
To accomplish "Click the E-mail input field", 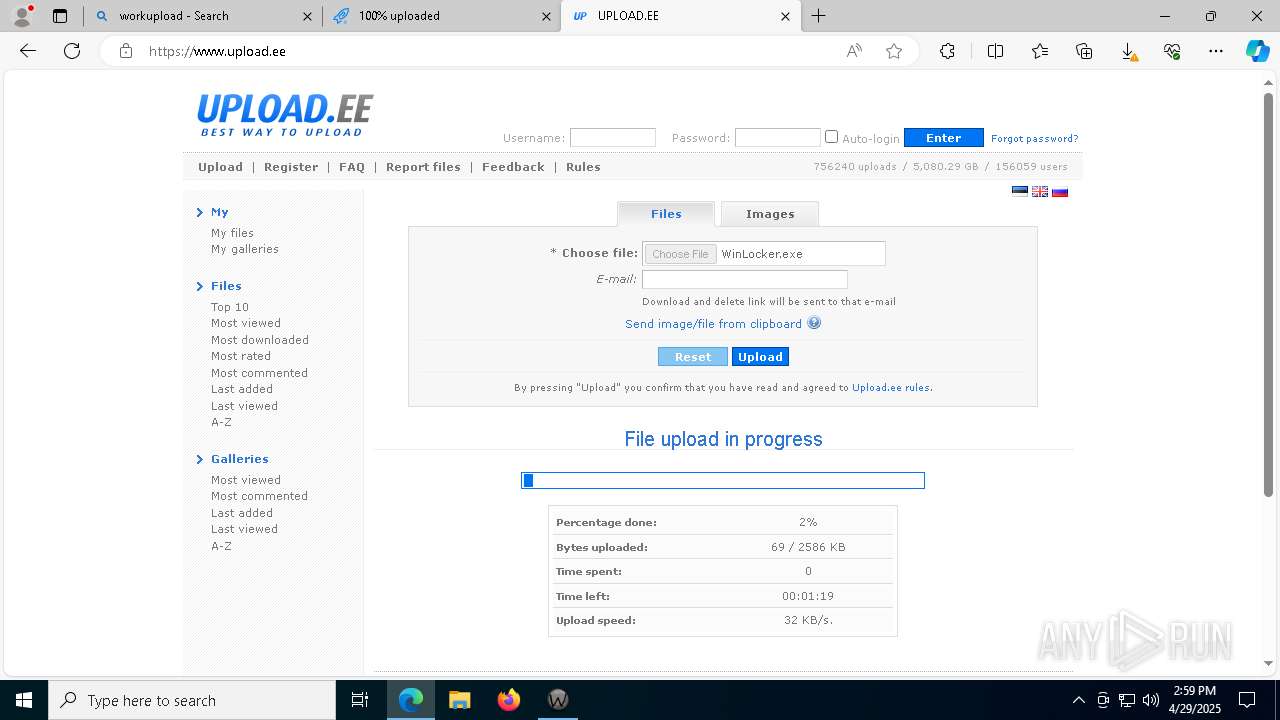I will pos(745,280).
